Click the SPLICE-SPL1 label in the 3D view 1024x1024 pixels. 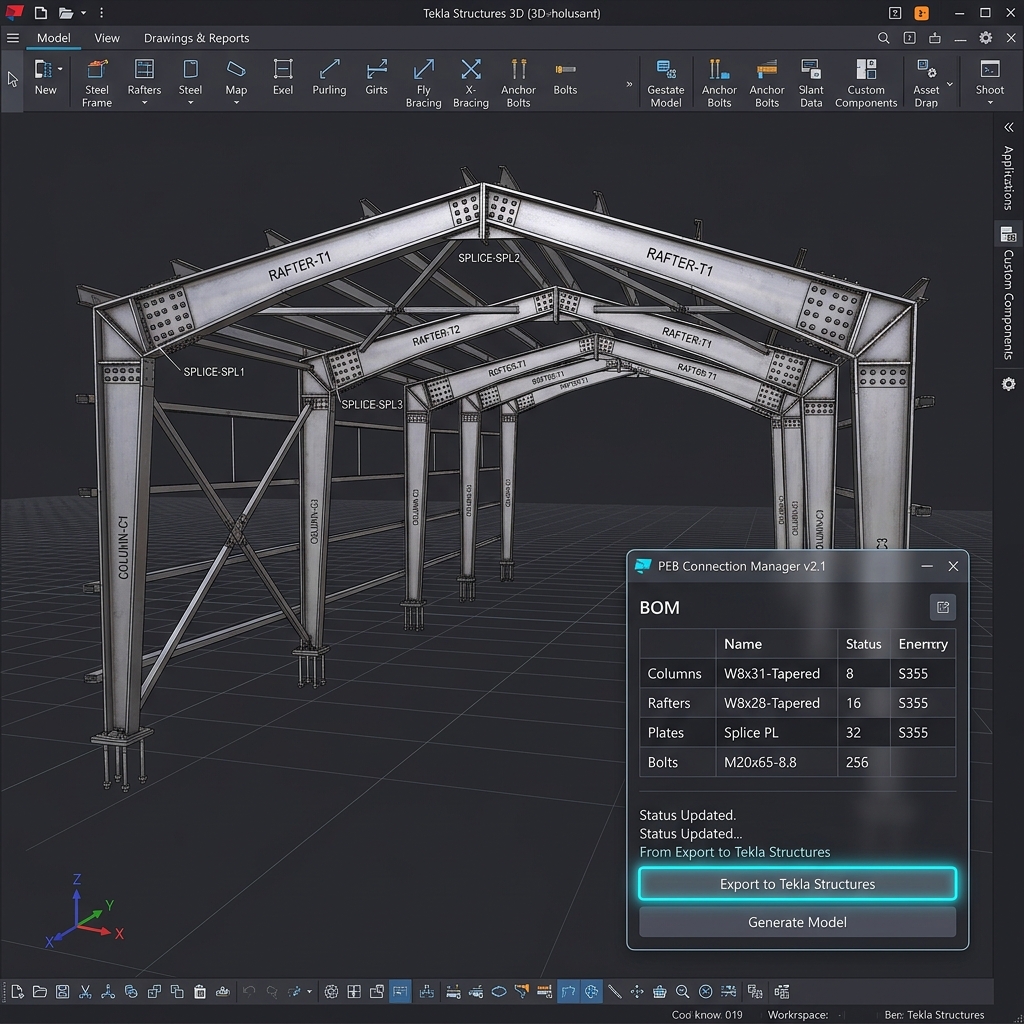pos(214,372)
